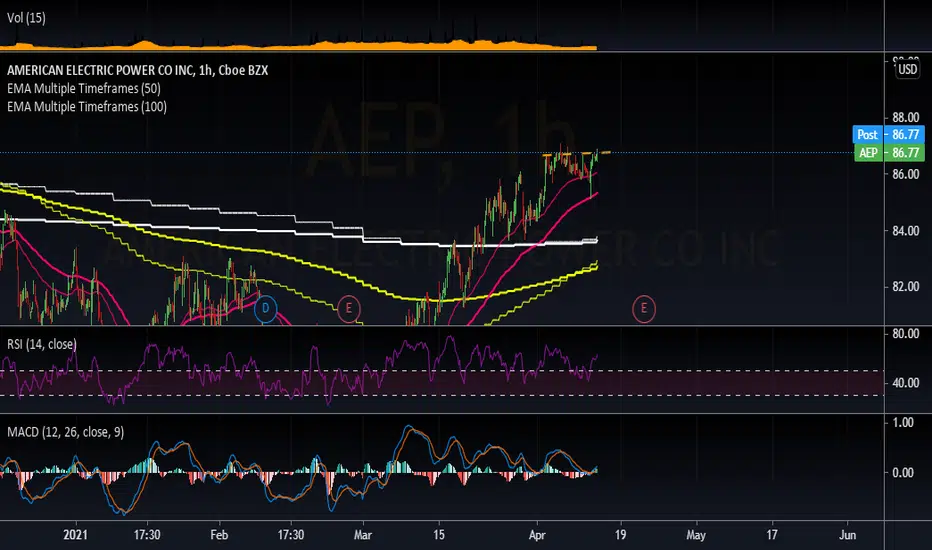Click the earnings 'E' marker near March
Viewport: 932px width, 550px height.
tap(349, 309)
